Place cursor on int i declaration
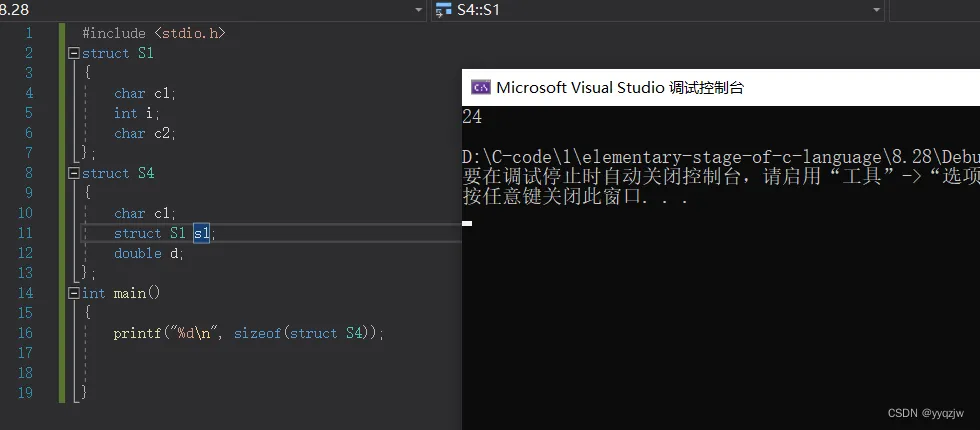Image resolution: width=980 pixels, height=430 pixels. point(136,113)
